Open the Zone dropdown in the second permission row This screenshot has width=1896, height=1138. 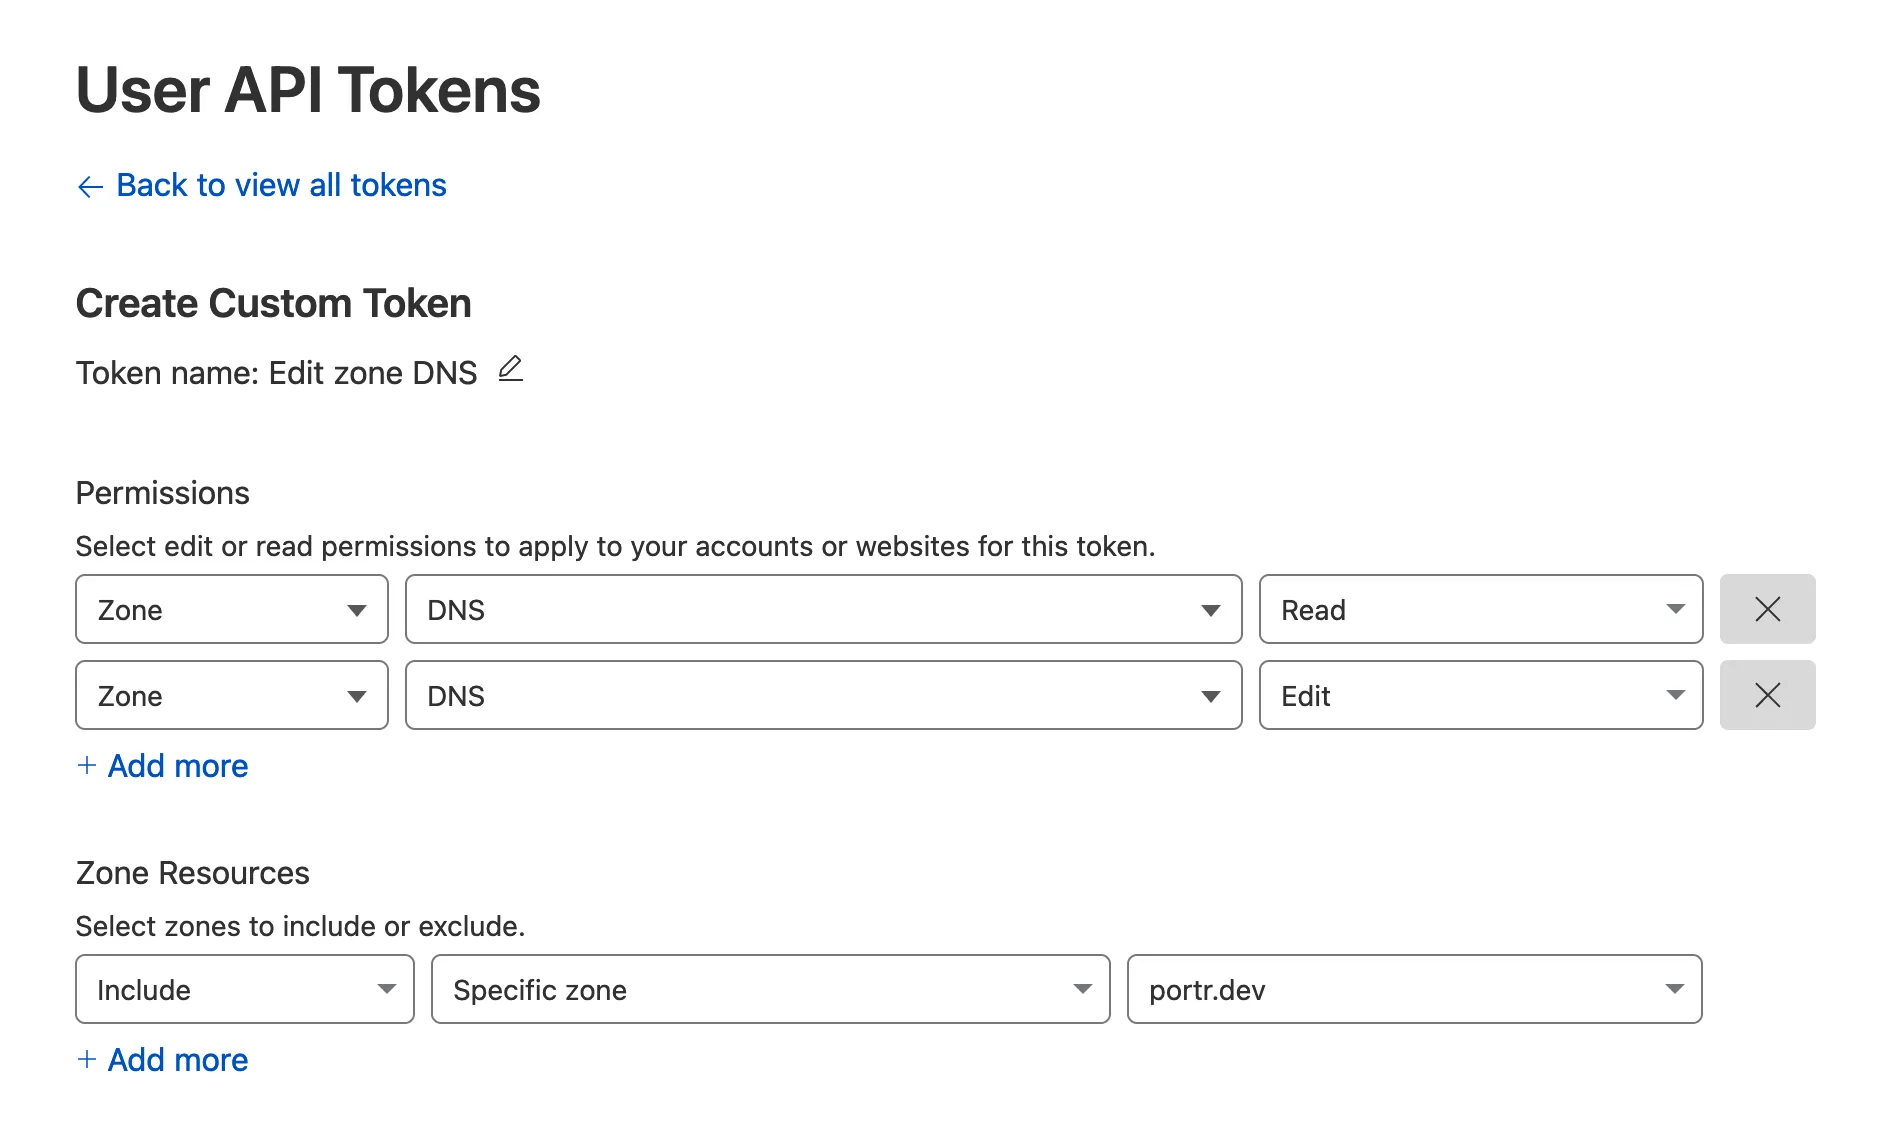pos(231,695)
